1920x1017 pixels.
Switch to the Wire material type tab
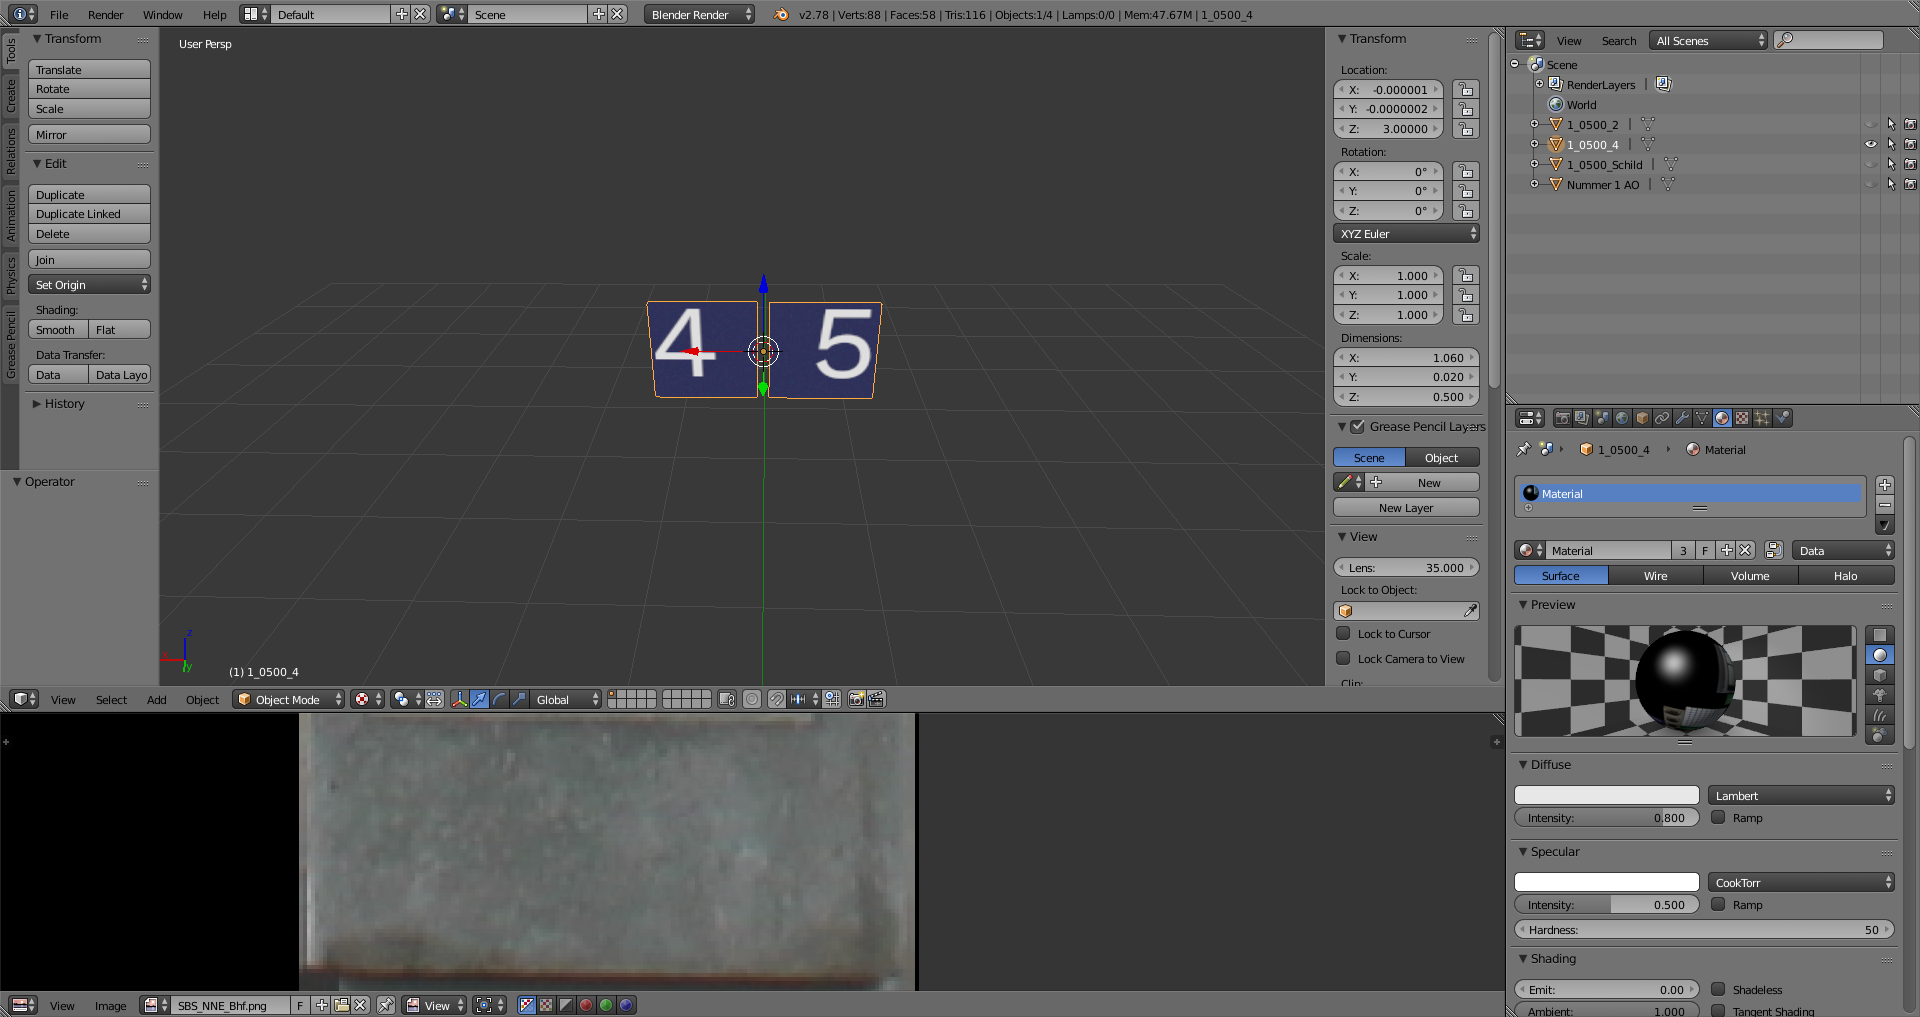[x=1655, y=575]
